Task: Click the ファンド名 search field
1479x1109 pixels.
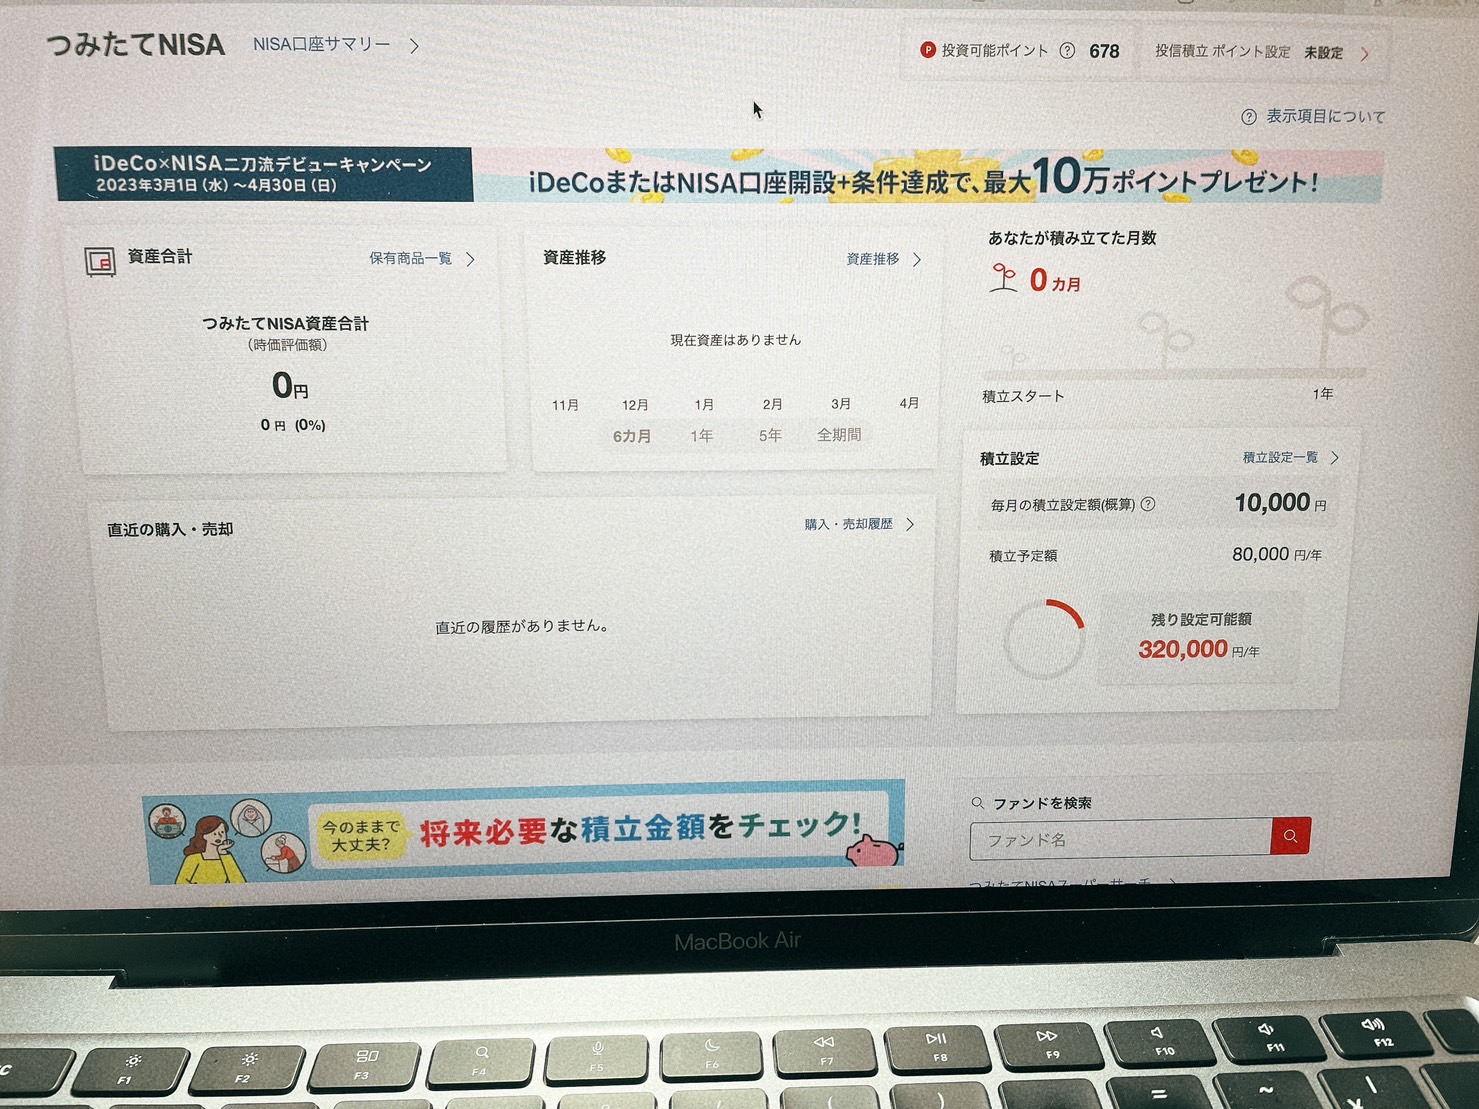Action: tap(1121, 839)
